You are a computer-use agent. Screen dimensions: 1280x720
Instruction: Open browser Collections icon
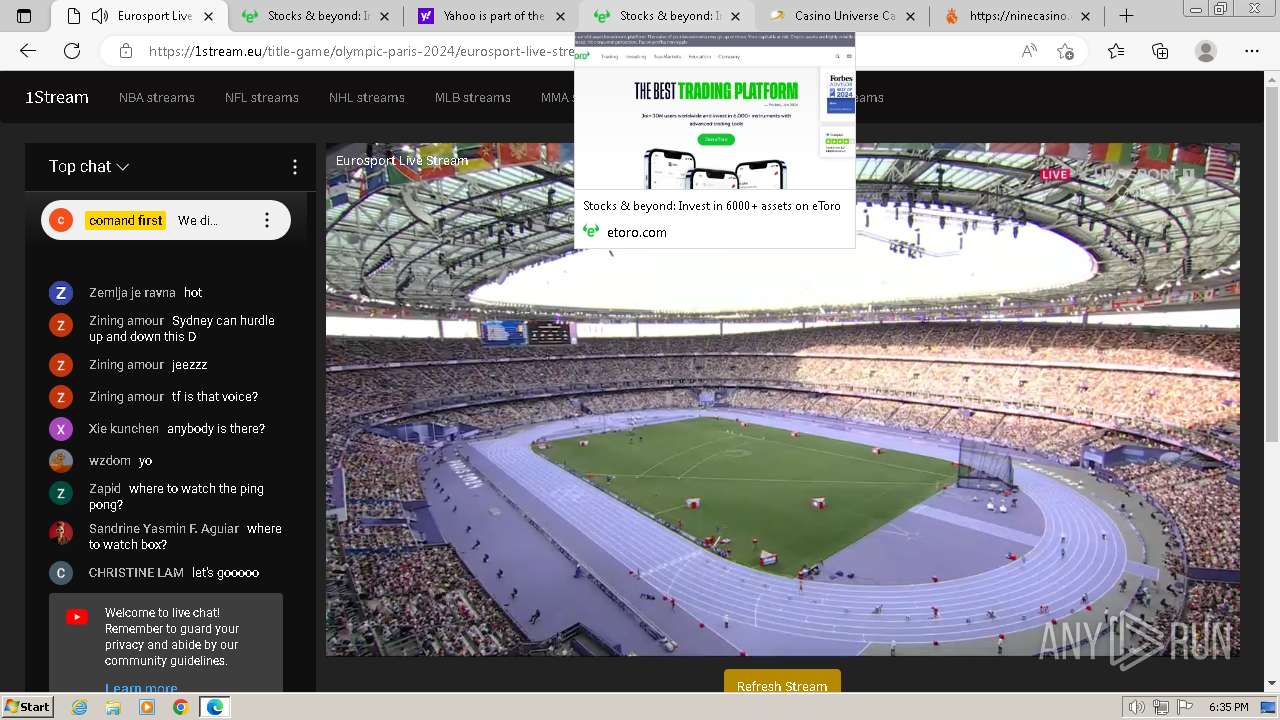click(x=1160, y=51)
